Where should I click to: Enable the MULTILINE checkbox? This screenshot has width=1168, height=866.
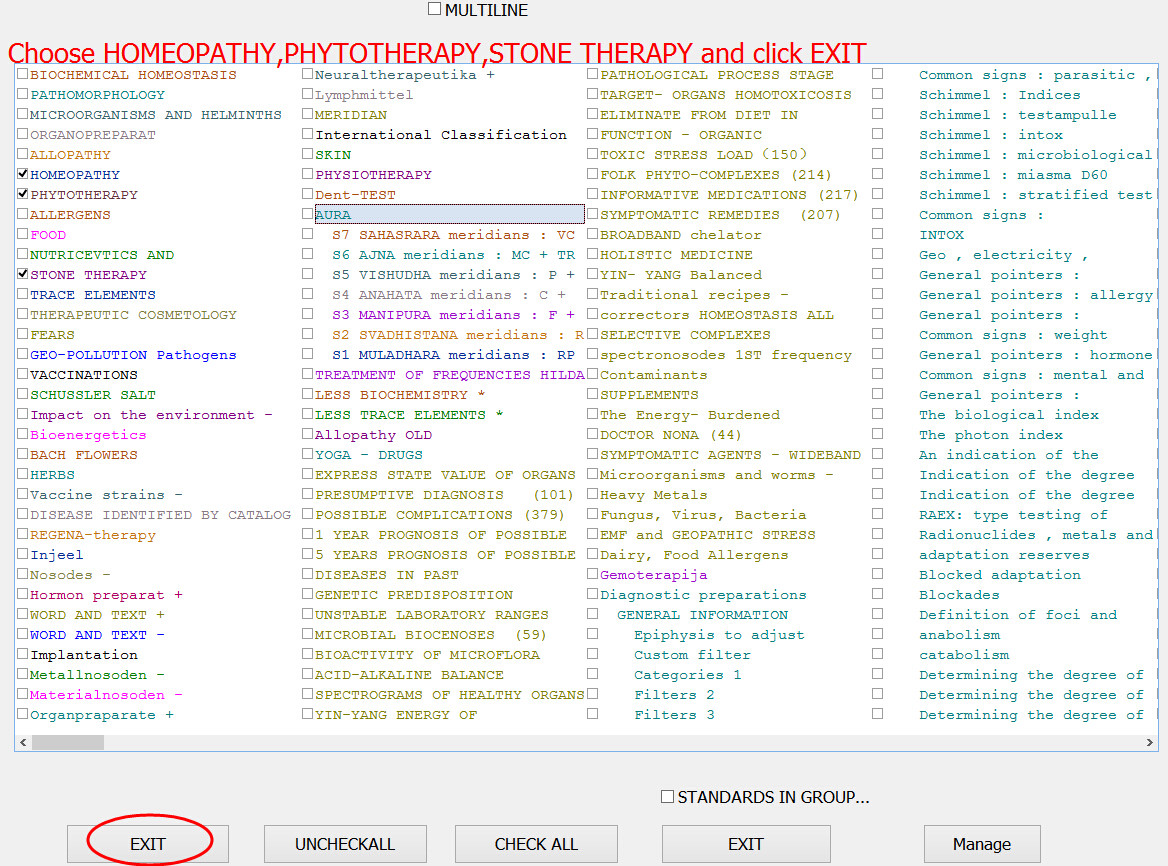434,9
